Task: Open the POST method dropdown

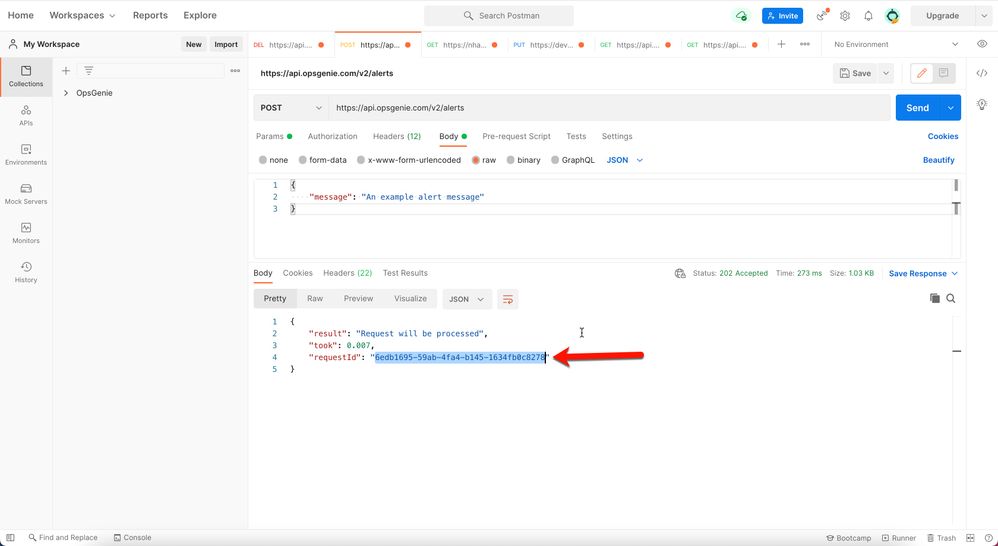Action: (x=291, y=108)
